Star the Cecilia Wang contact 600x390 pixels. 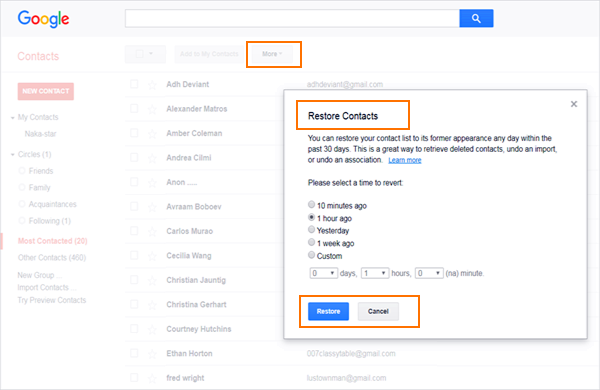pos(152,256)
